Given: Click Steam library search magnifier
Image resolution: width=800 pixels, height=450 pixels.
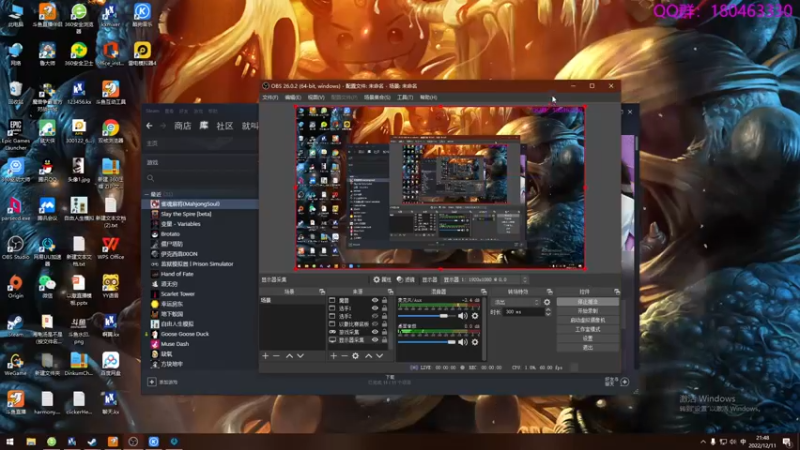Looking at the screenshot, I should [x=151, y=178].
